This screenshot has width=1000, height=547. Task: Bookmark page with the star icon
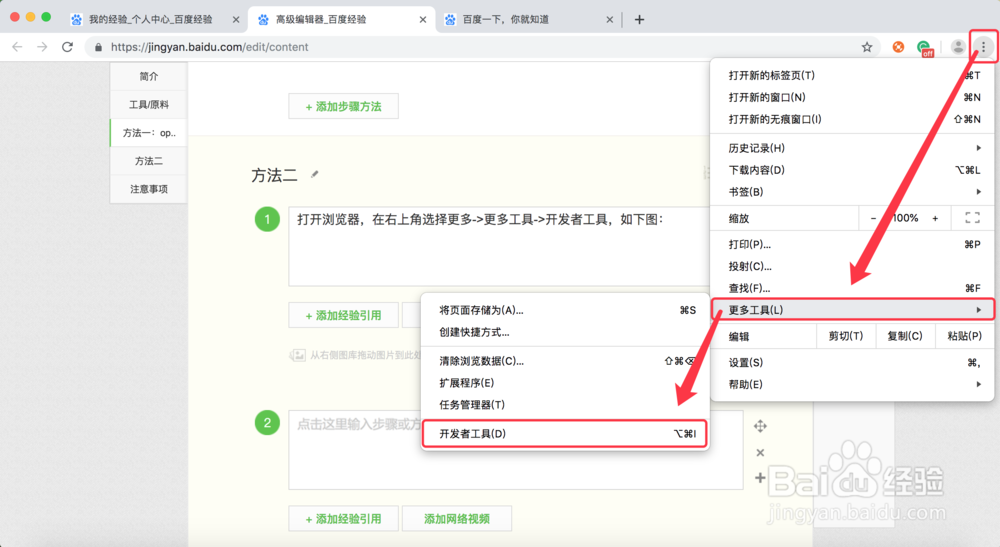tap(867, 47)
